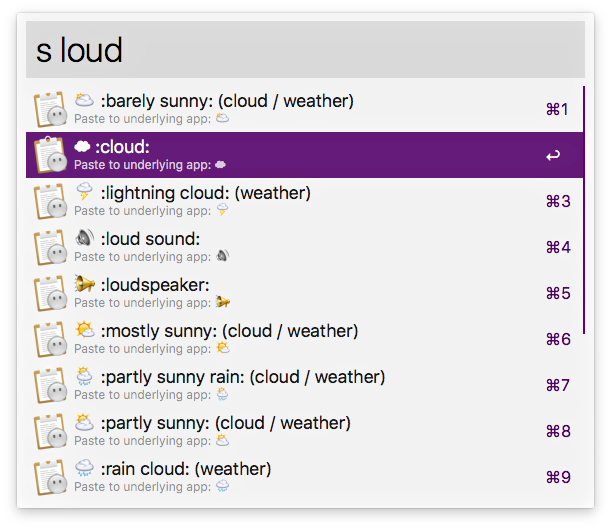This screenshot has height=529, width=611.
Task: Click clipboard icon on loudspeaker row
Action: [x=50, y=293]
